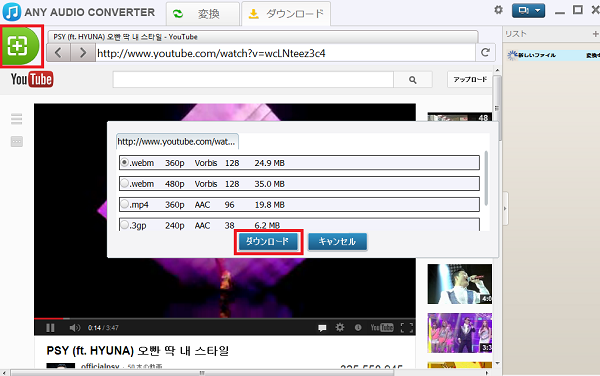Click the URL address field
This screenshot has width=600, height=376.
point(285,53)
